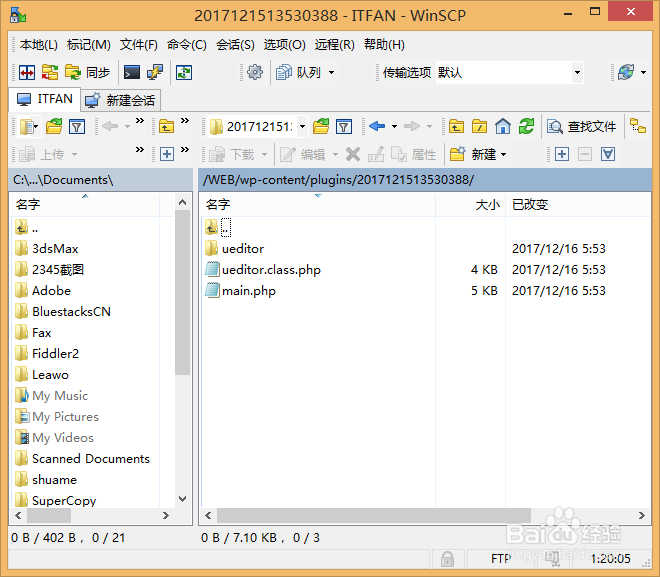The height and width of the screenshot is (577, 660).
Task: Select main.php file
Action: point(249,291)
